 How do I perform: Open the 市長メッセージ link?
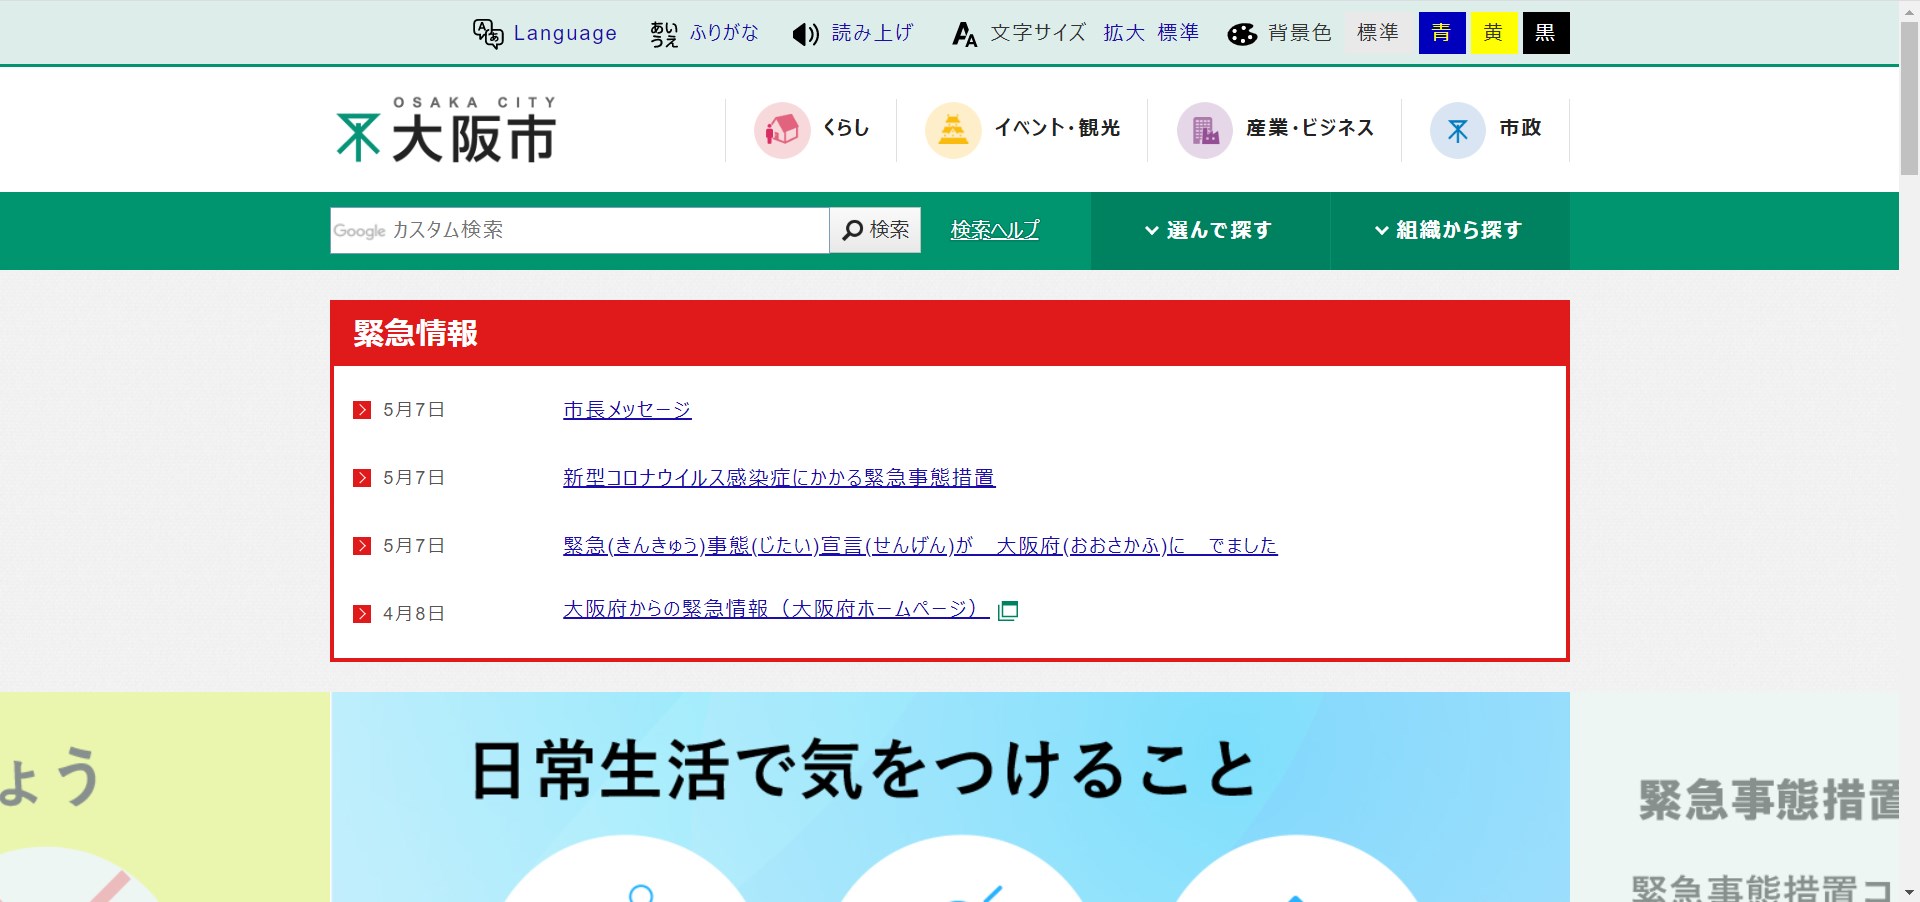click(626, 409)
